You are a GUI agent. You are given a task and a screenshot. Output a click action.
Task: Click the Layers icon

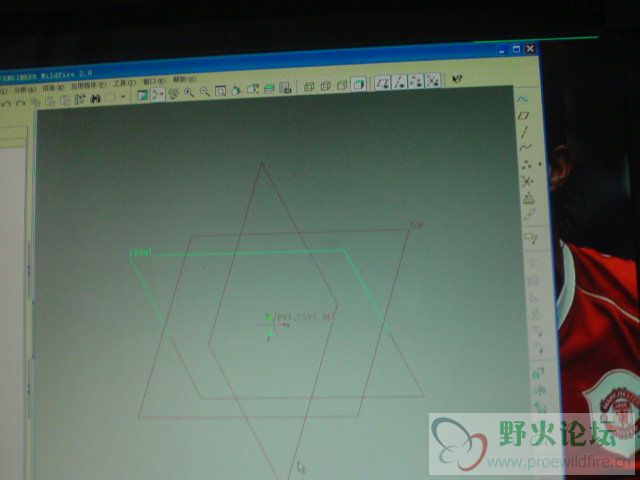pos(269,89)
